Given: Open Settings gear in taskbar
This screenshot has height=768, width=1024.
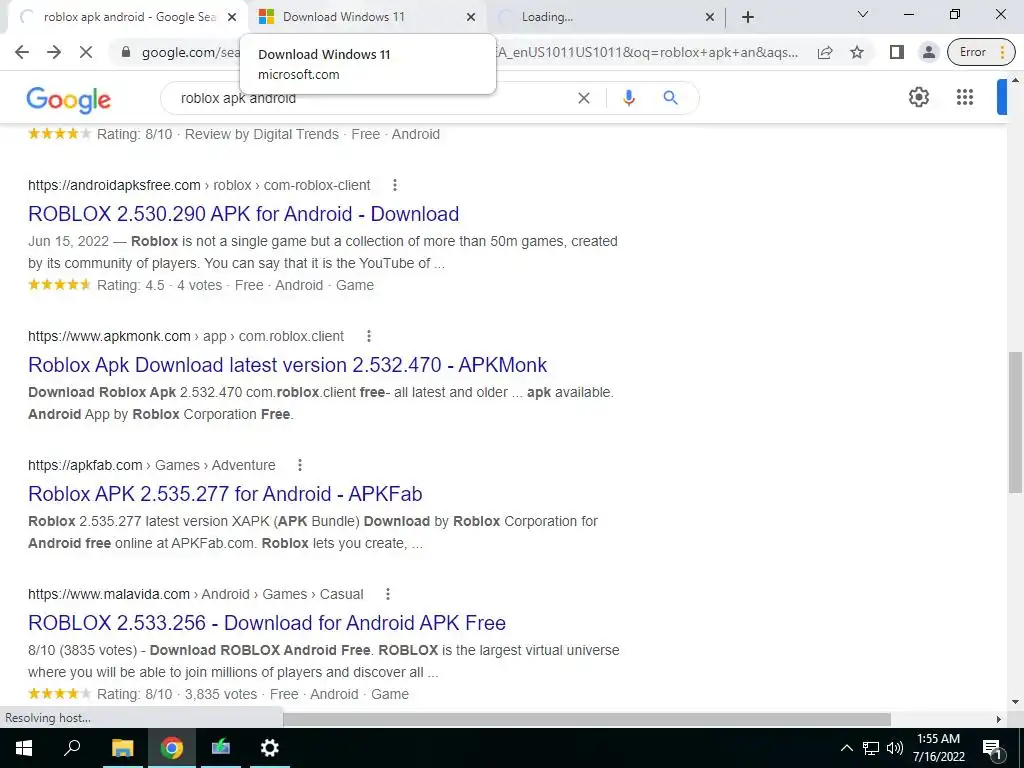Looking at the screenshot, I should coord(269,748).
